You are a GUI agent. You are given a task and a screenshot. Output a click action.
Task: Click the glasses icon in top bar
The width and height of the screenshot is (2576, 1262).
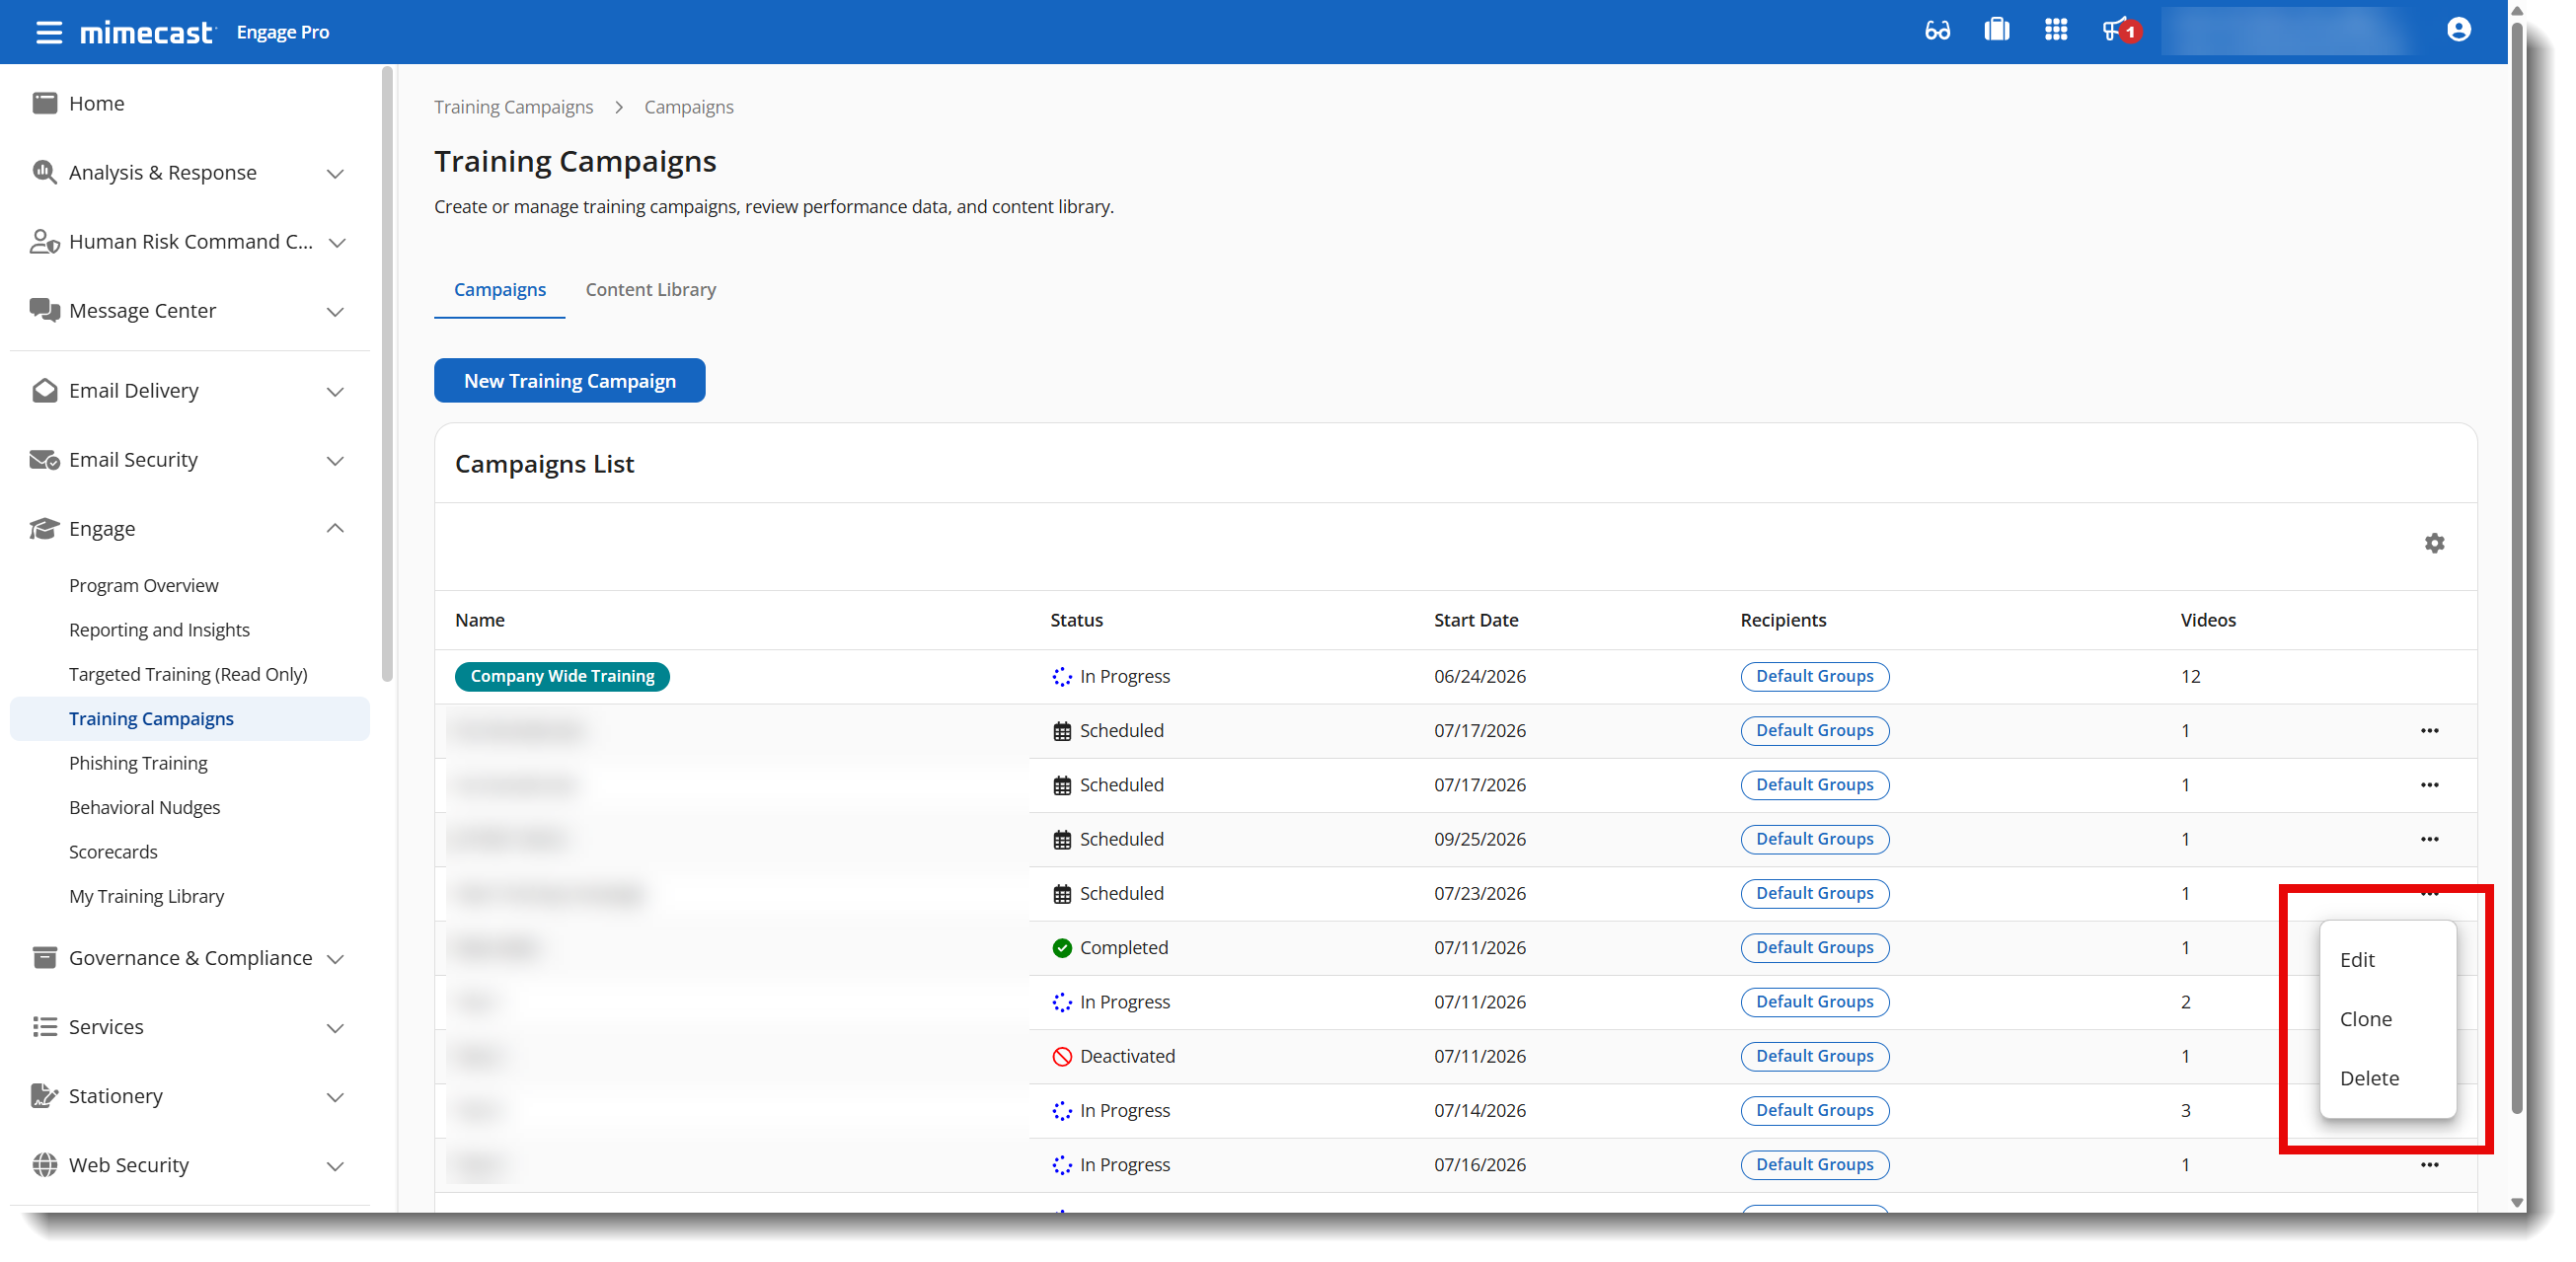(x=1937, y=31)
